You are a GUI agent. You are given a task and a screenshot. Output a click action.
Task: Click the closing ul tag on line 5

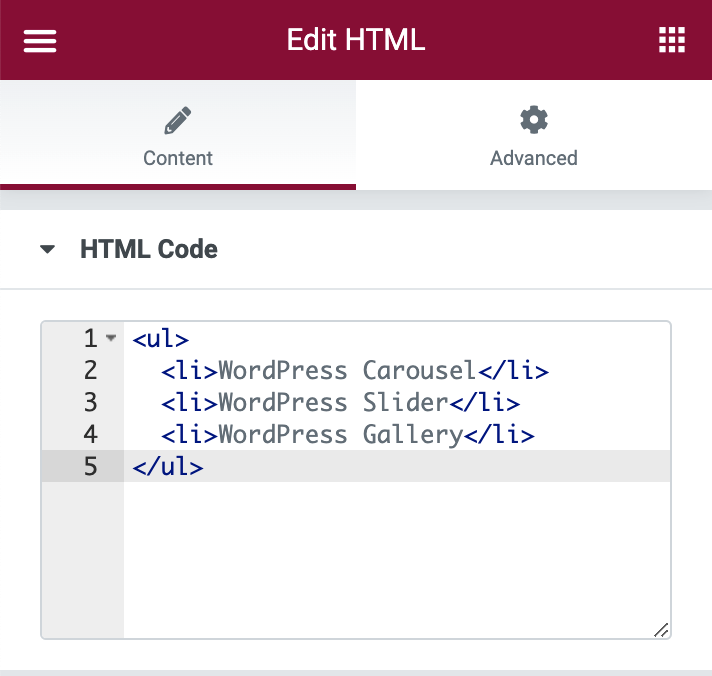click(167, 466)
